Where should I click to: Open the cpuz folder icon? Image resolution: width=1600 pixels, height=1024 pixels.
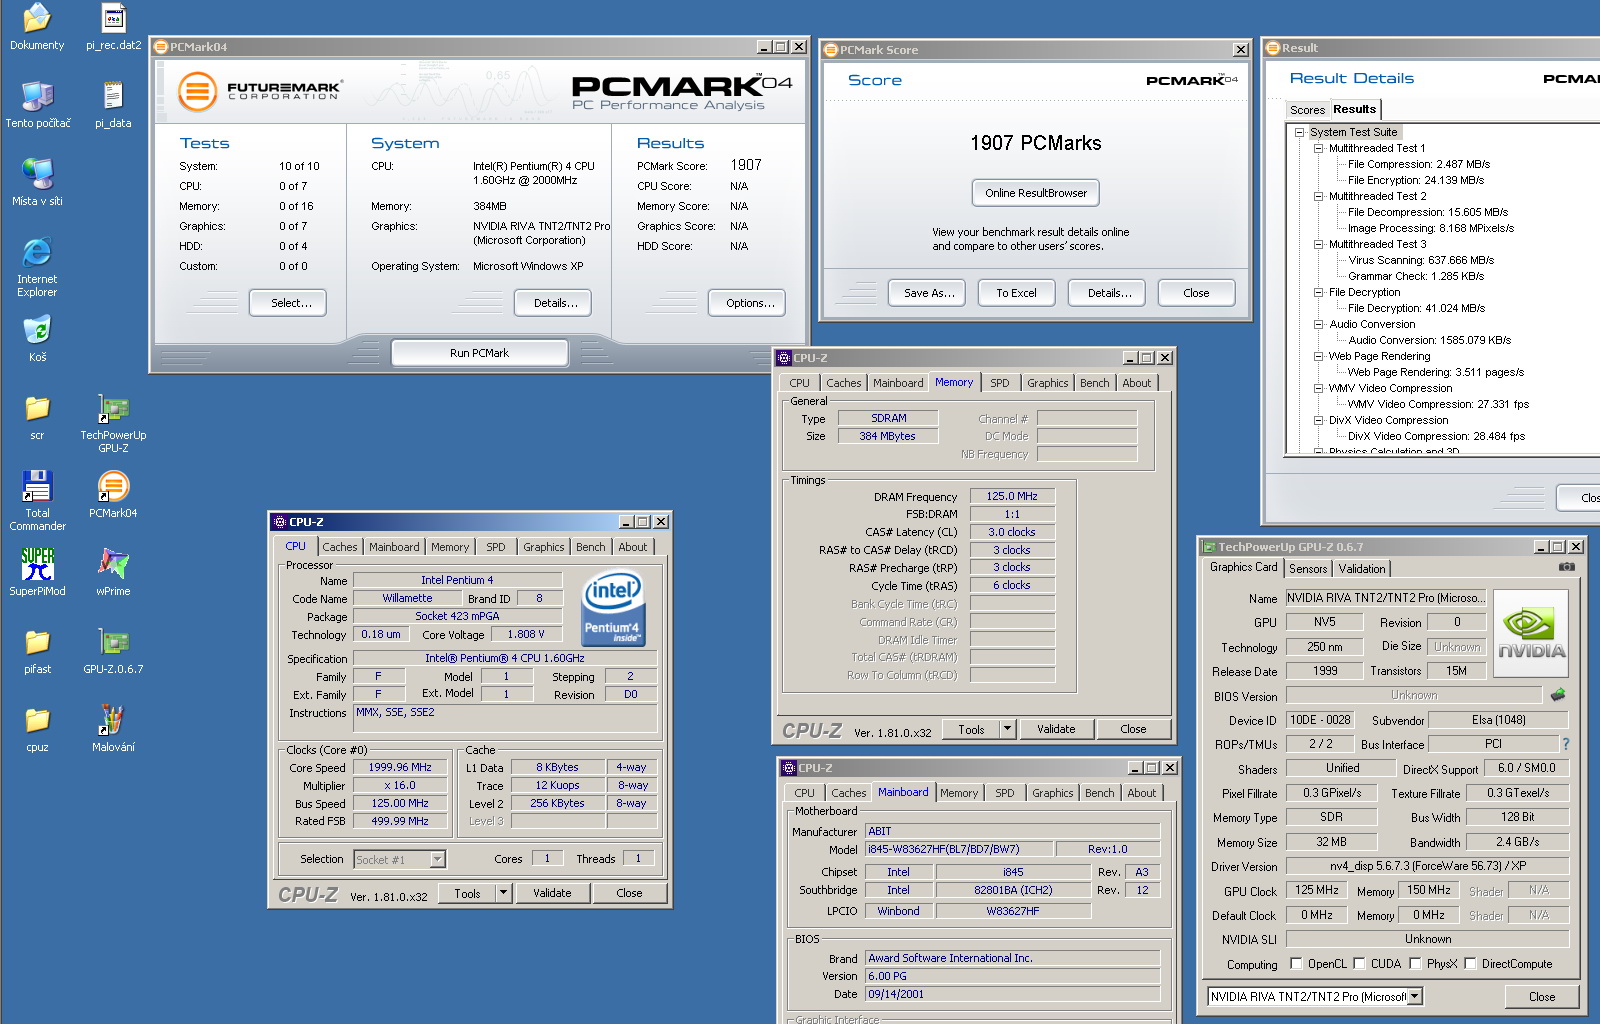[37, 728]
